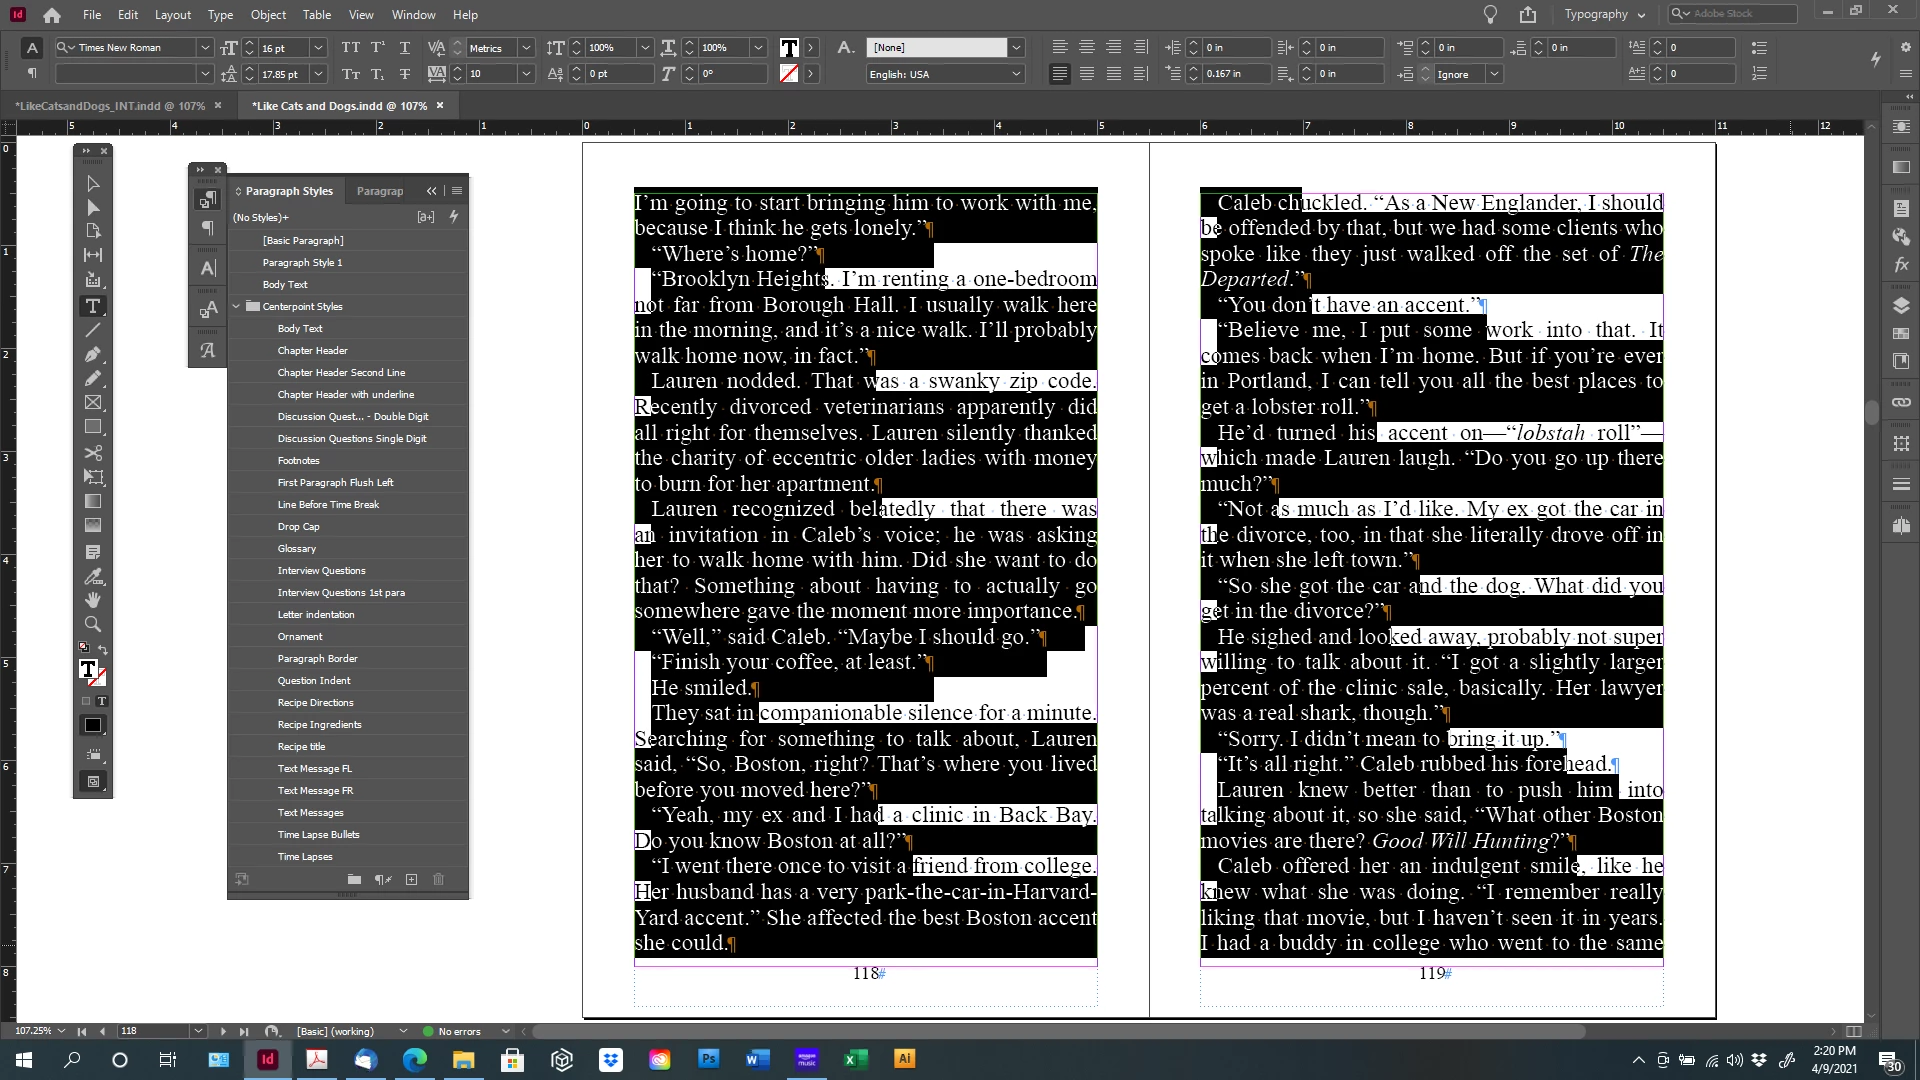Select the Selection tool arrow
The width and height of the screenshot is (1920, 1080).
click(93, 184)
